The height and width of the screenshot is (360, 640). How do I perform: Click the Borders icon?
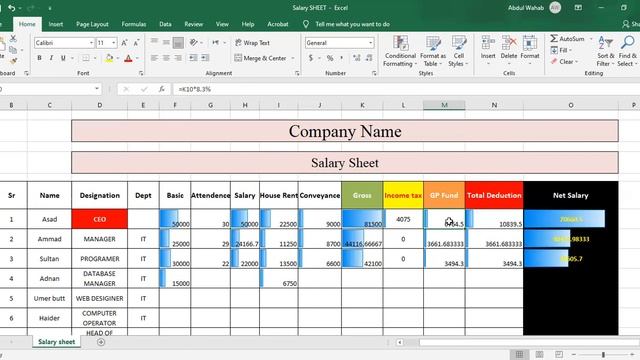tap(85, 58)
